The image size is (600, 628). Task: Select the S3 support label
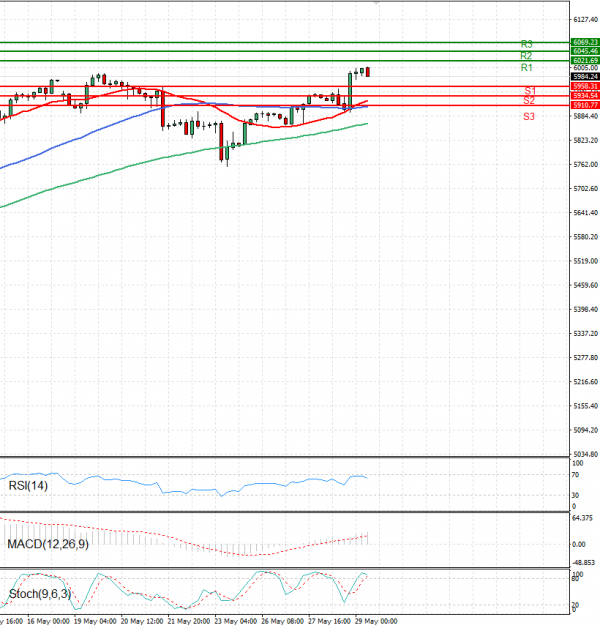tap(528, 117)
